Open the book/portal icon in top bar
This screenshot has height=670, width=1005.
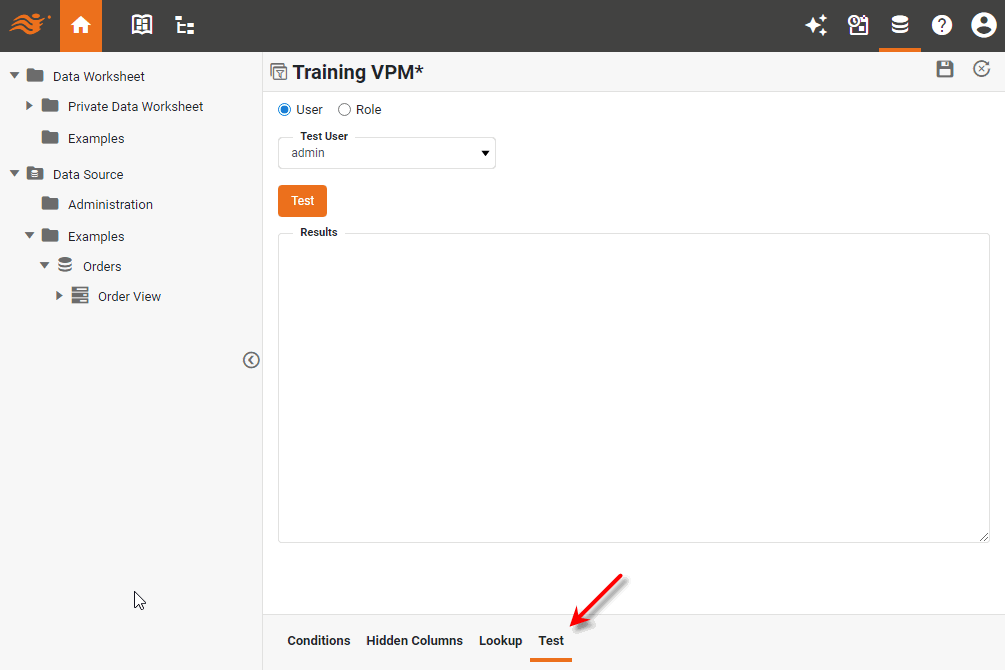(x=142, y=26)
